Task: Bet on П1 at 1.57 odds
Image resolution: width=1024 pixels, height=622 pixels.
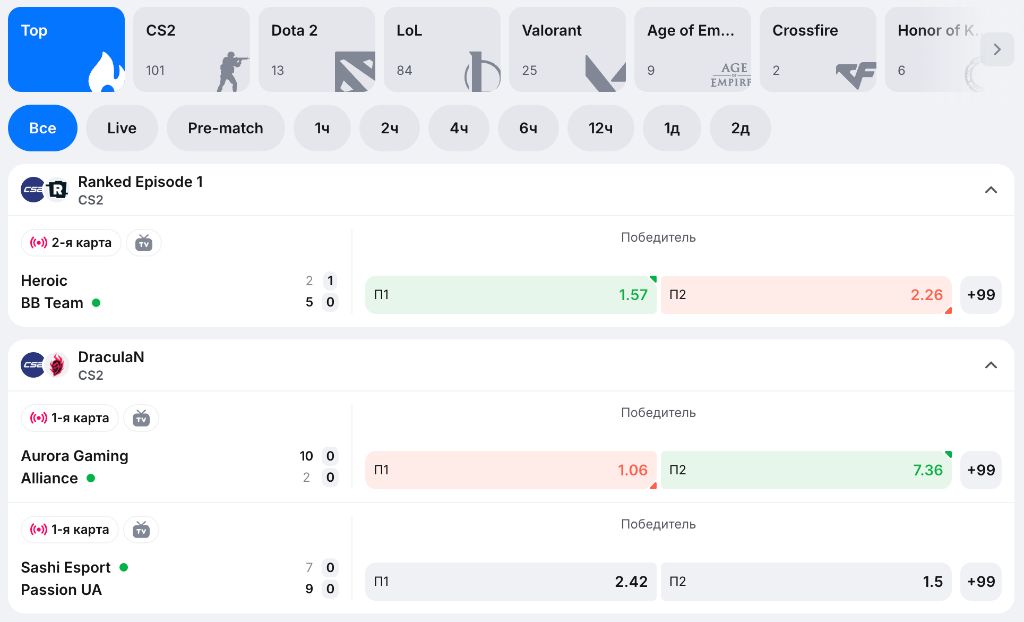Action: point(510,295)
